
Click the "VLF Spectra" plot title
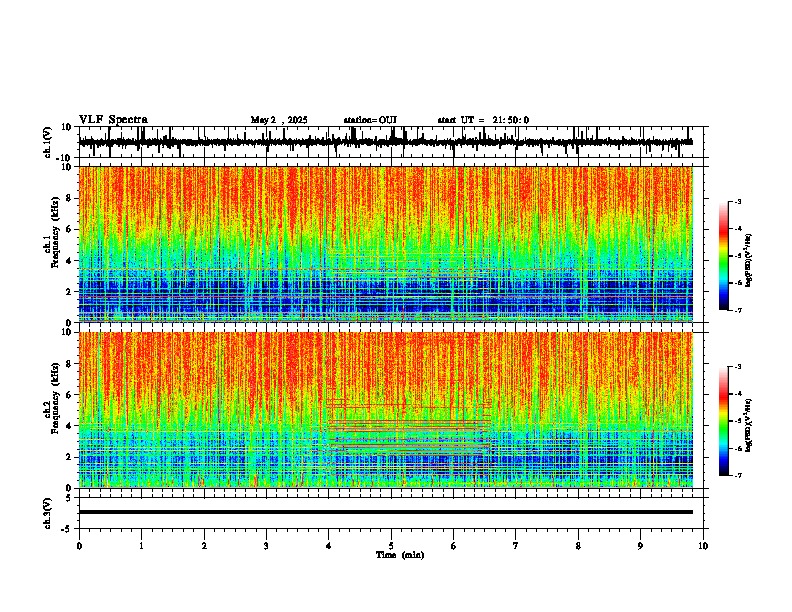click(113, 120)
